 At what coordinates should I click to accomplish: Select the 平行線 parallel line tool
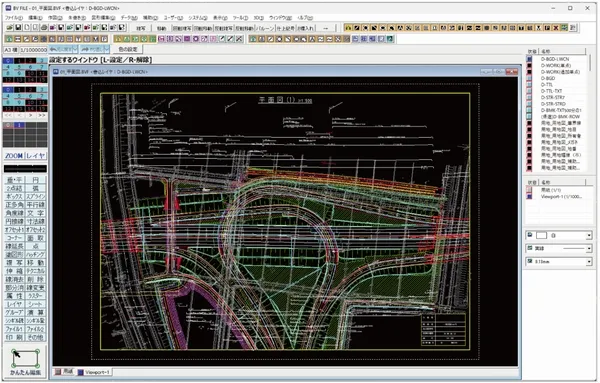36,205
